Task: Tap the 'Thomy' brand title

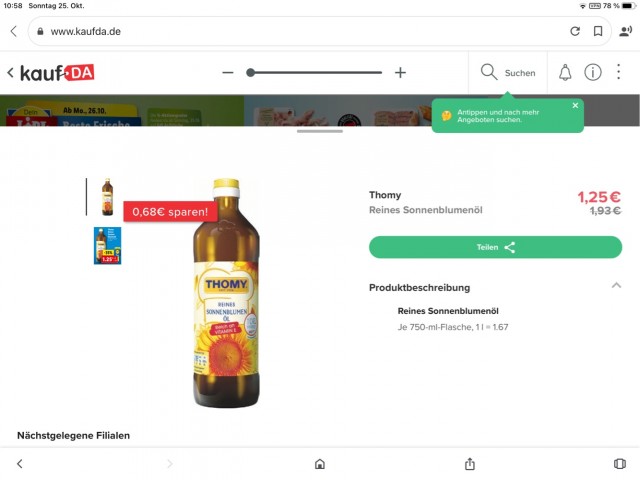Action: [385, 195]
